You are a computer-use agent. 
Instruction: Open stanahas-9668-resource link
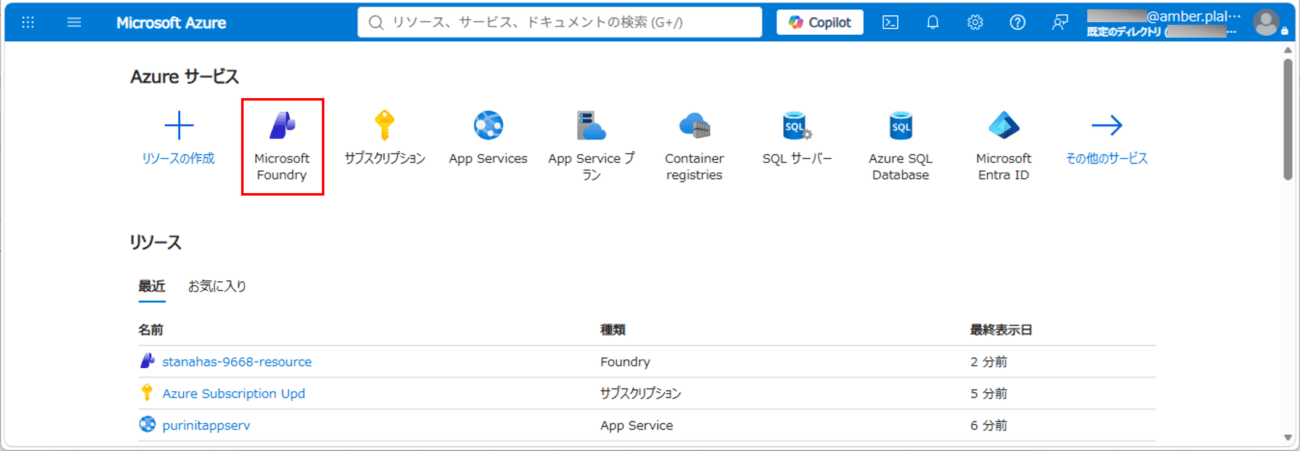click(x=237, y=362)
